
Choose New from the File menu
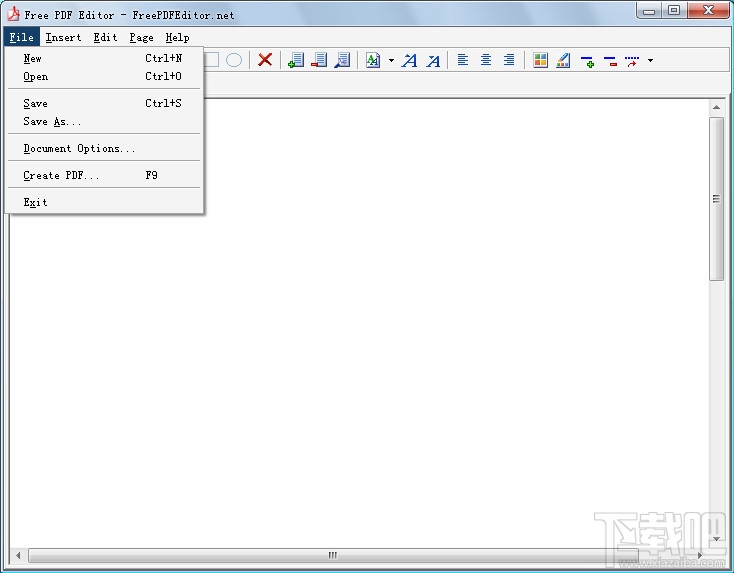pyautogui.click(x=104, y=58)
